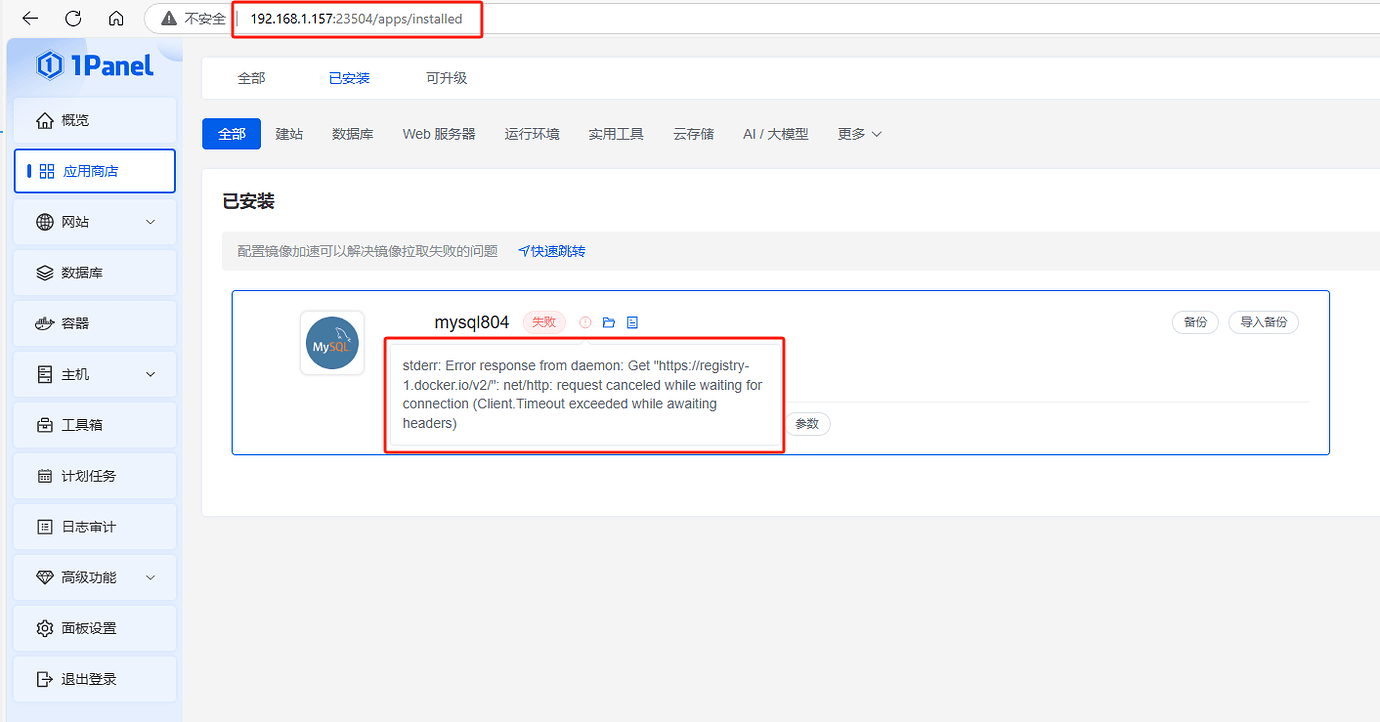The width and height of the screenshot is (1380, 722).
Task: Click the 1Panel logo at top left
Action: click(x=94, y=64)
